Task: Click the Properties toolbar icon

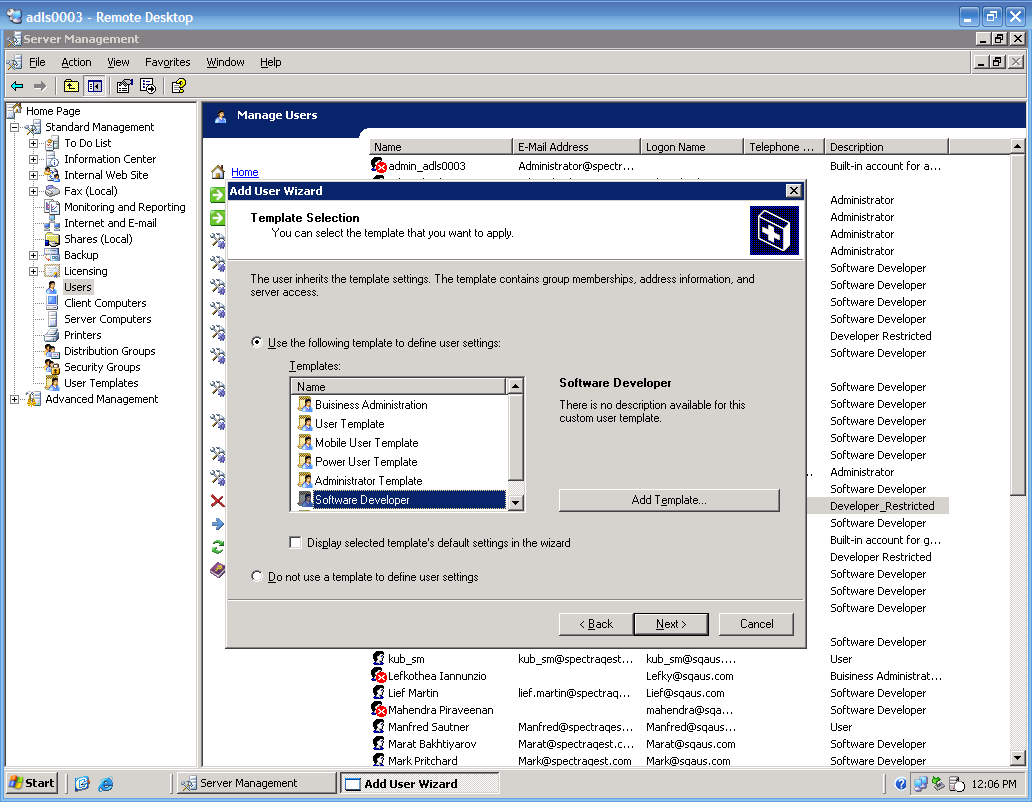Action: 125,86
